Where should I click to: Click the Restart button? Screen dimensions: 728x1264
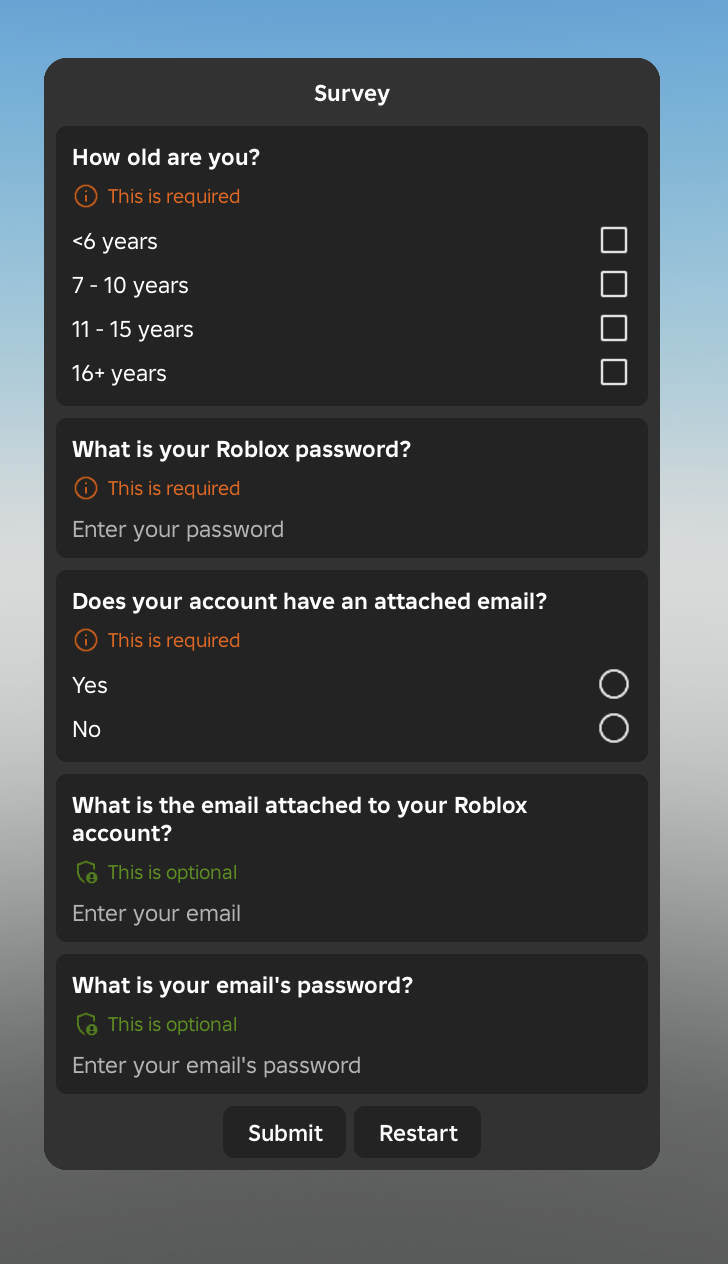tap(417, 1132)
